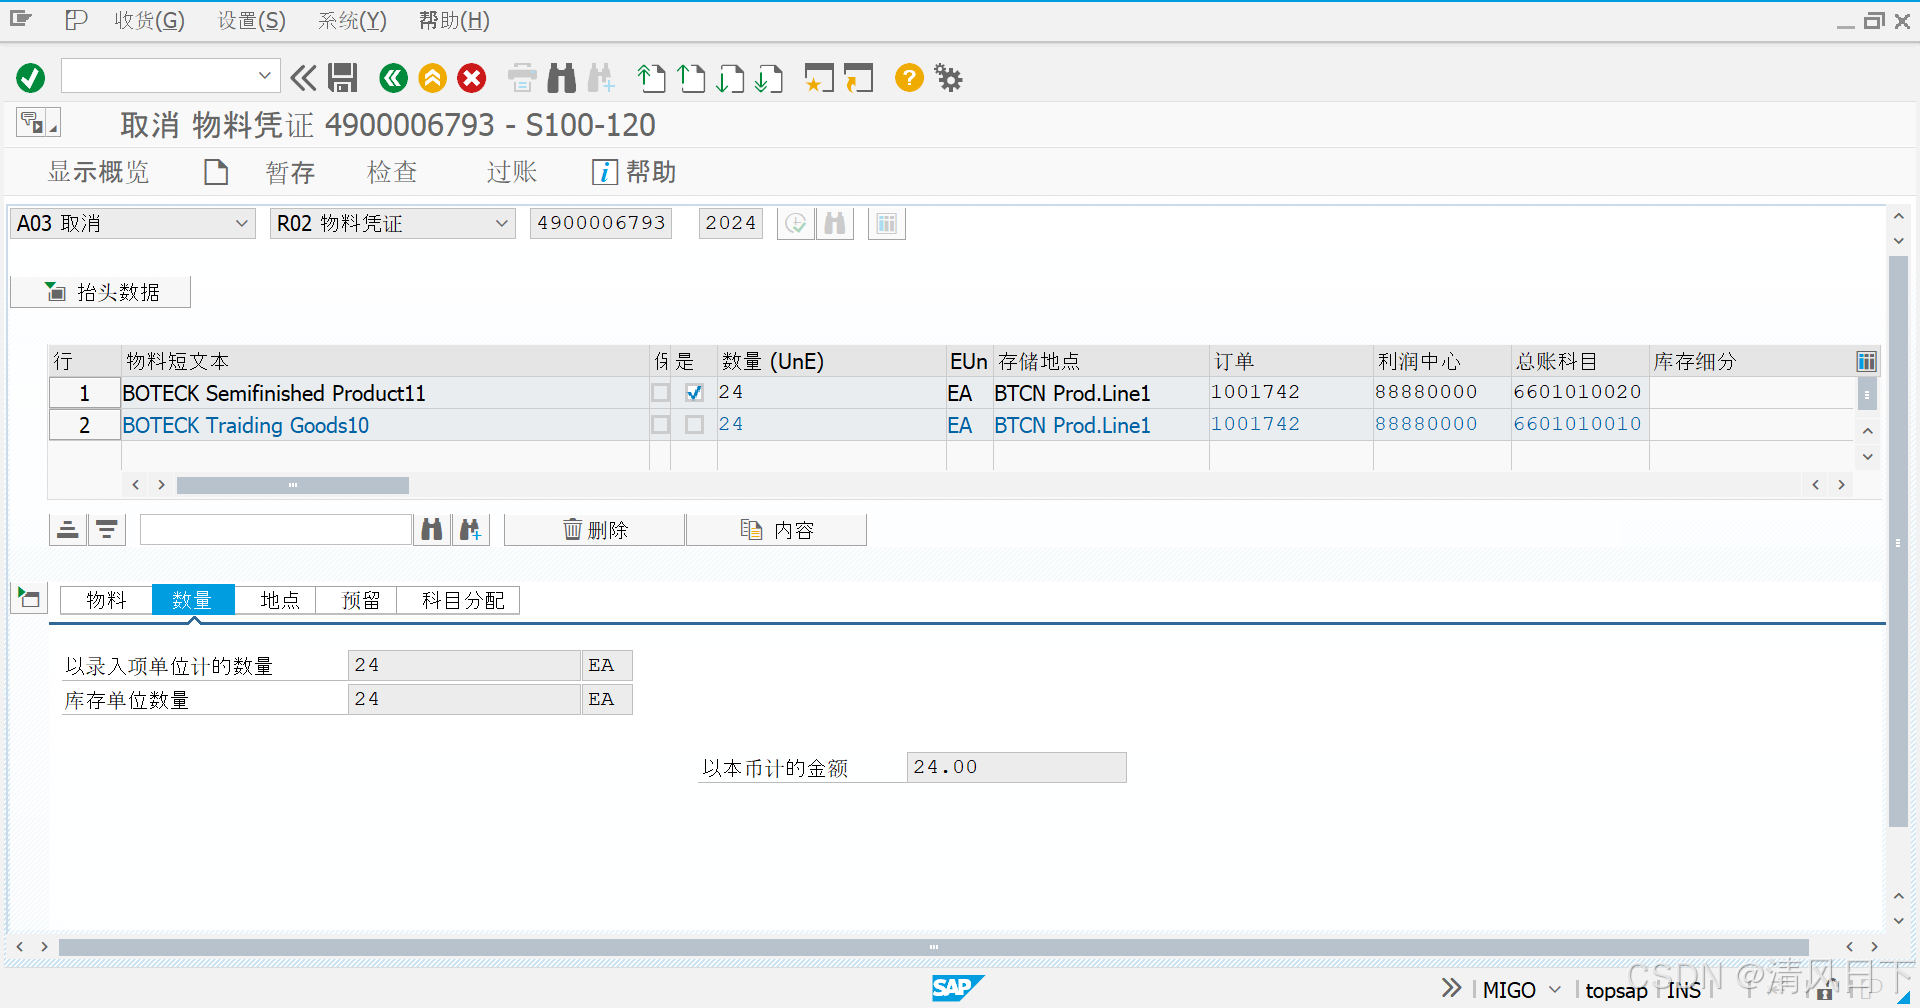Click the BOTECK Traiding Goods10 link
This screenshot has height=1008, width=1920.
[x=246, y=425]
